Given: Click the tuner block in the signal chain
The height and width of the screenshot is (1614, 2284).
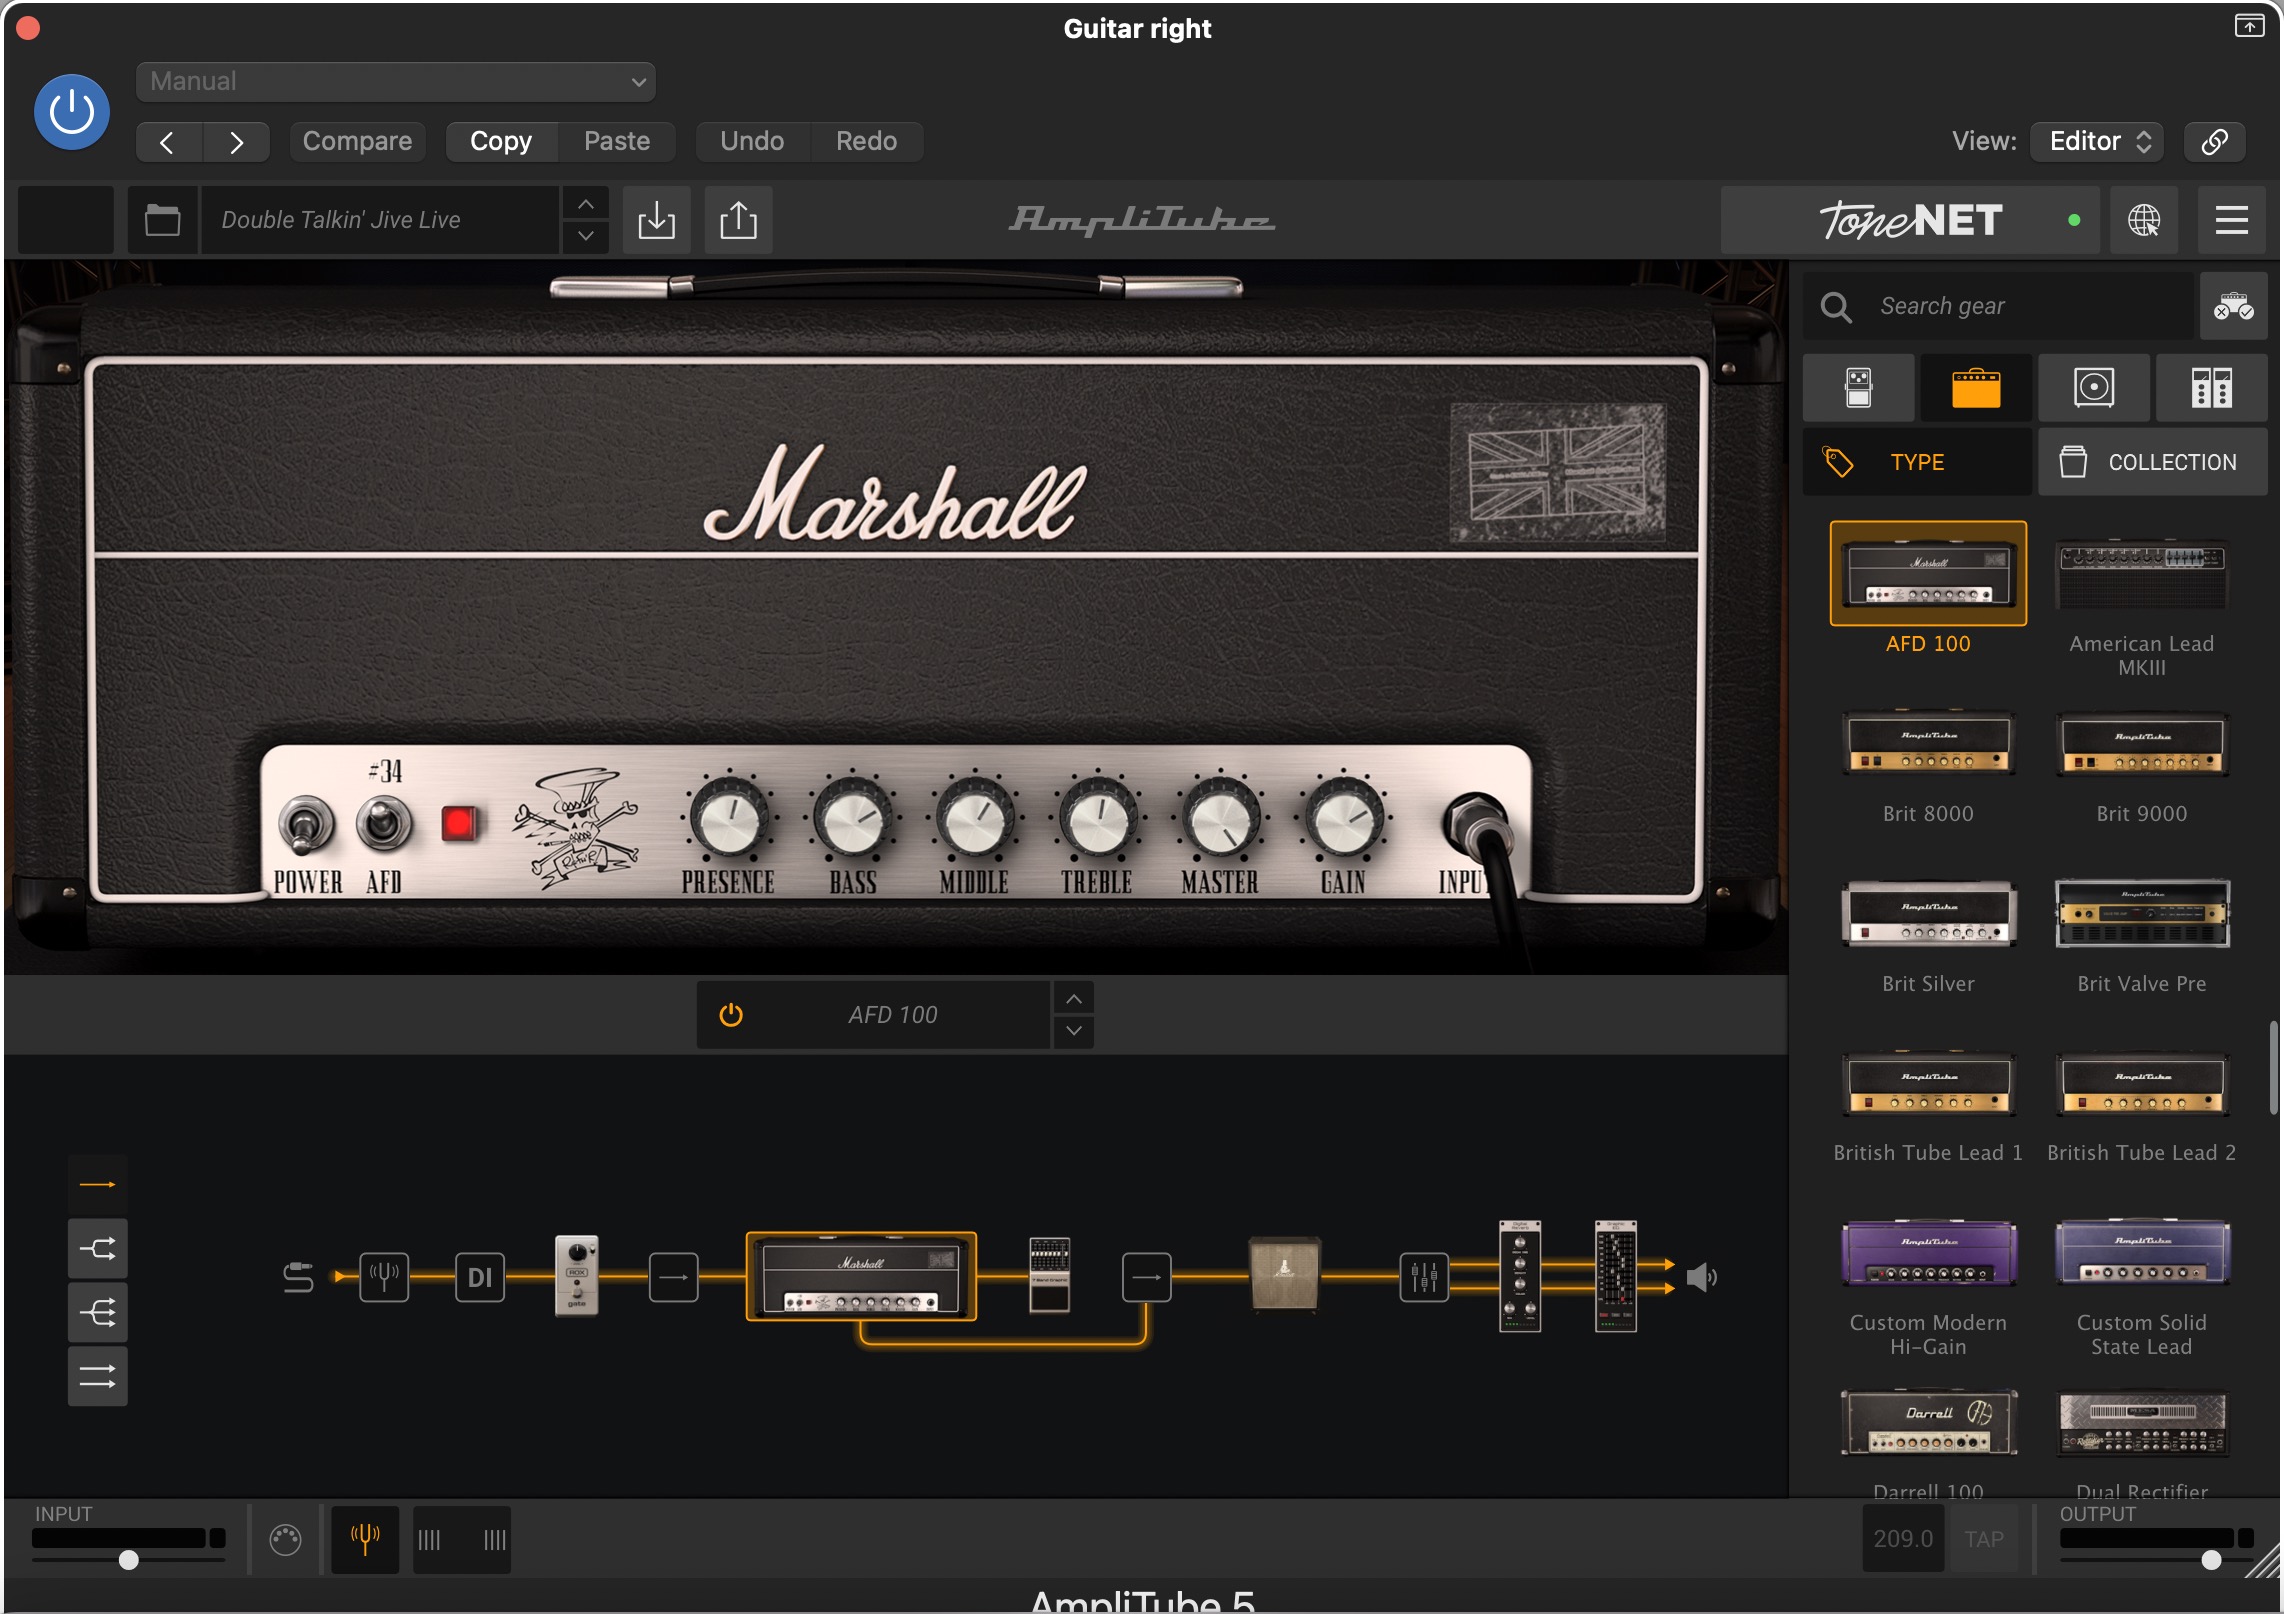Looking at the screenshot, I should point(384,1277).
